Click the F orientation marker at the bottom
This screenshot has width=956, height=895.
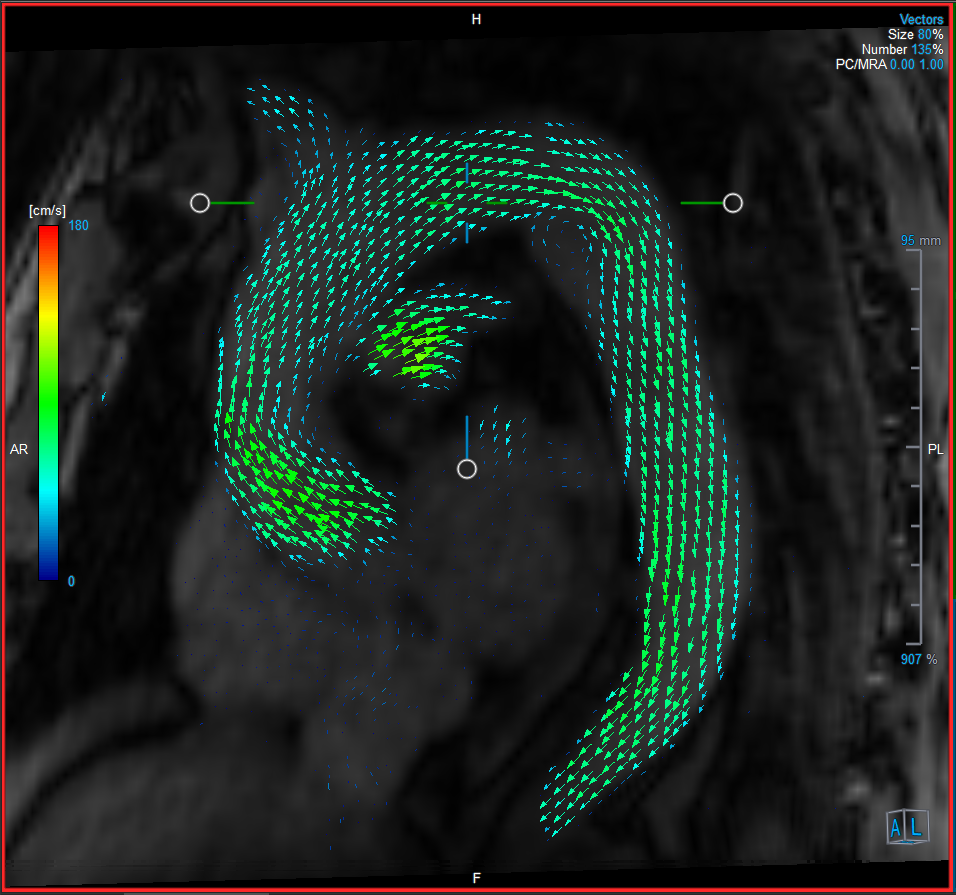pyautogui.click(x=477, y=878)
